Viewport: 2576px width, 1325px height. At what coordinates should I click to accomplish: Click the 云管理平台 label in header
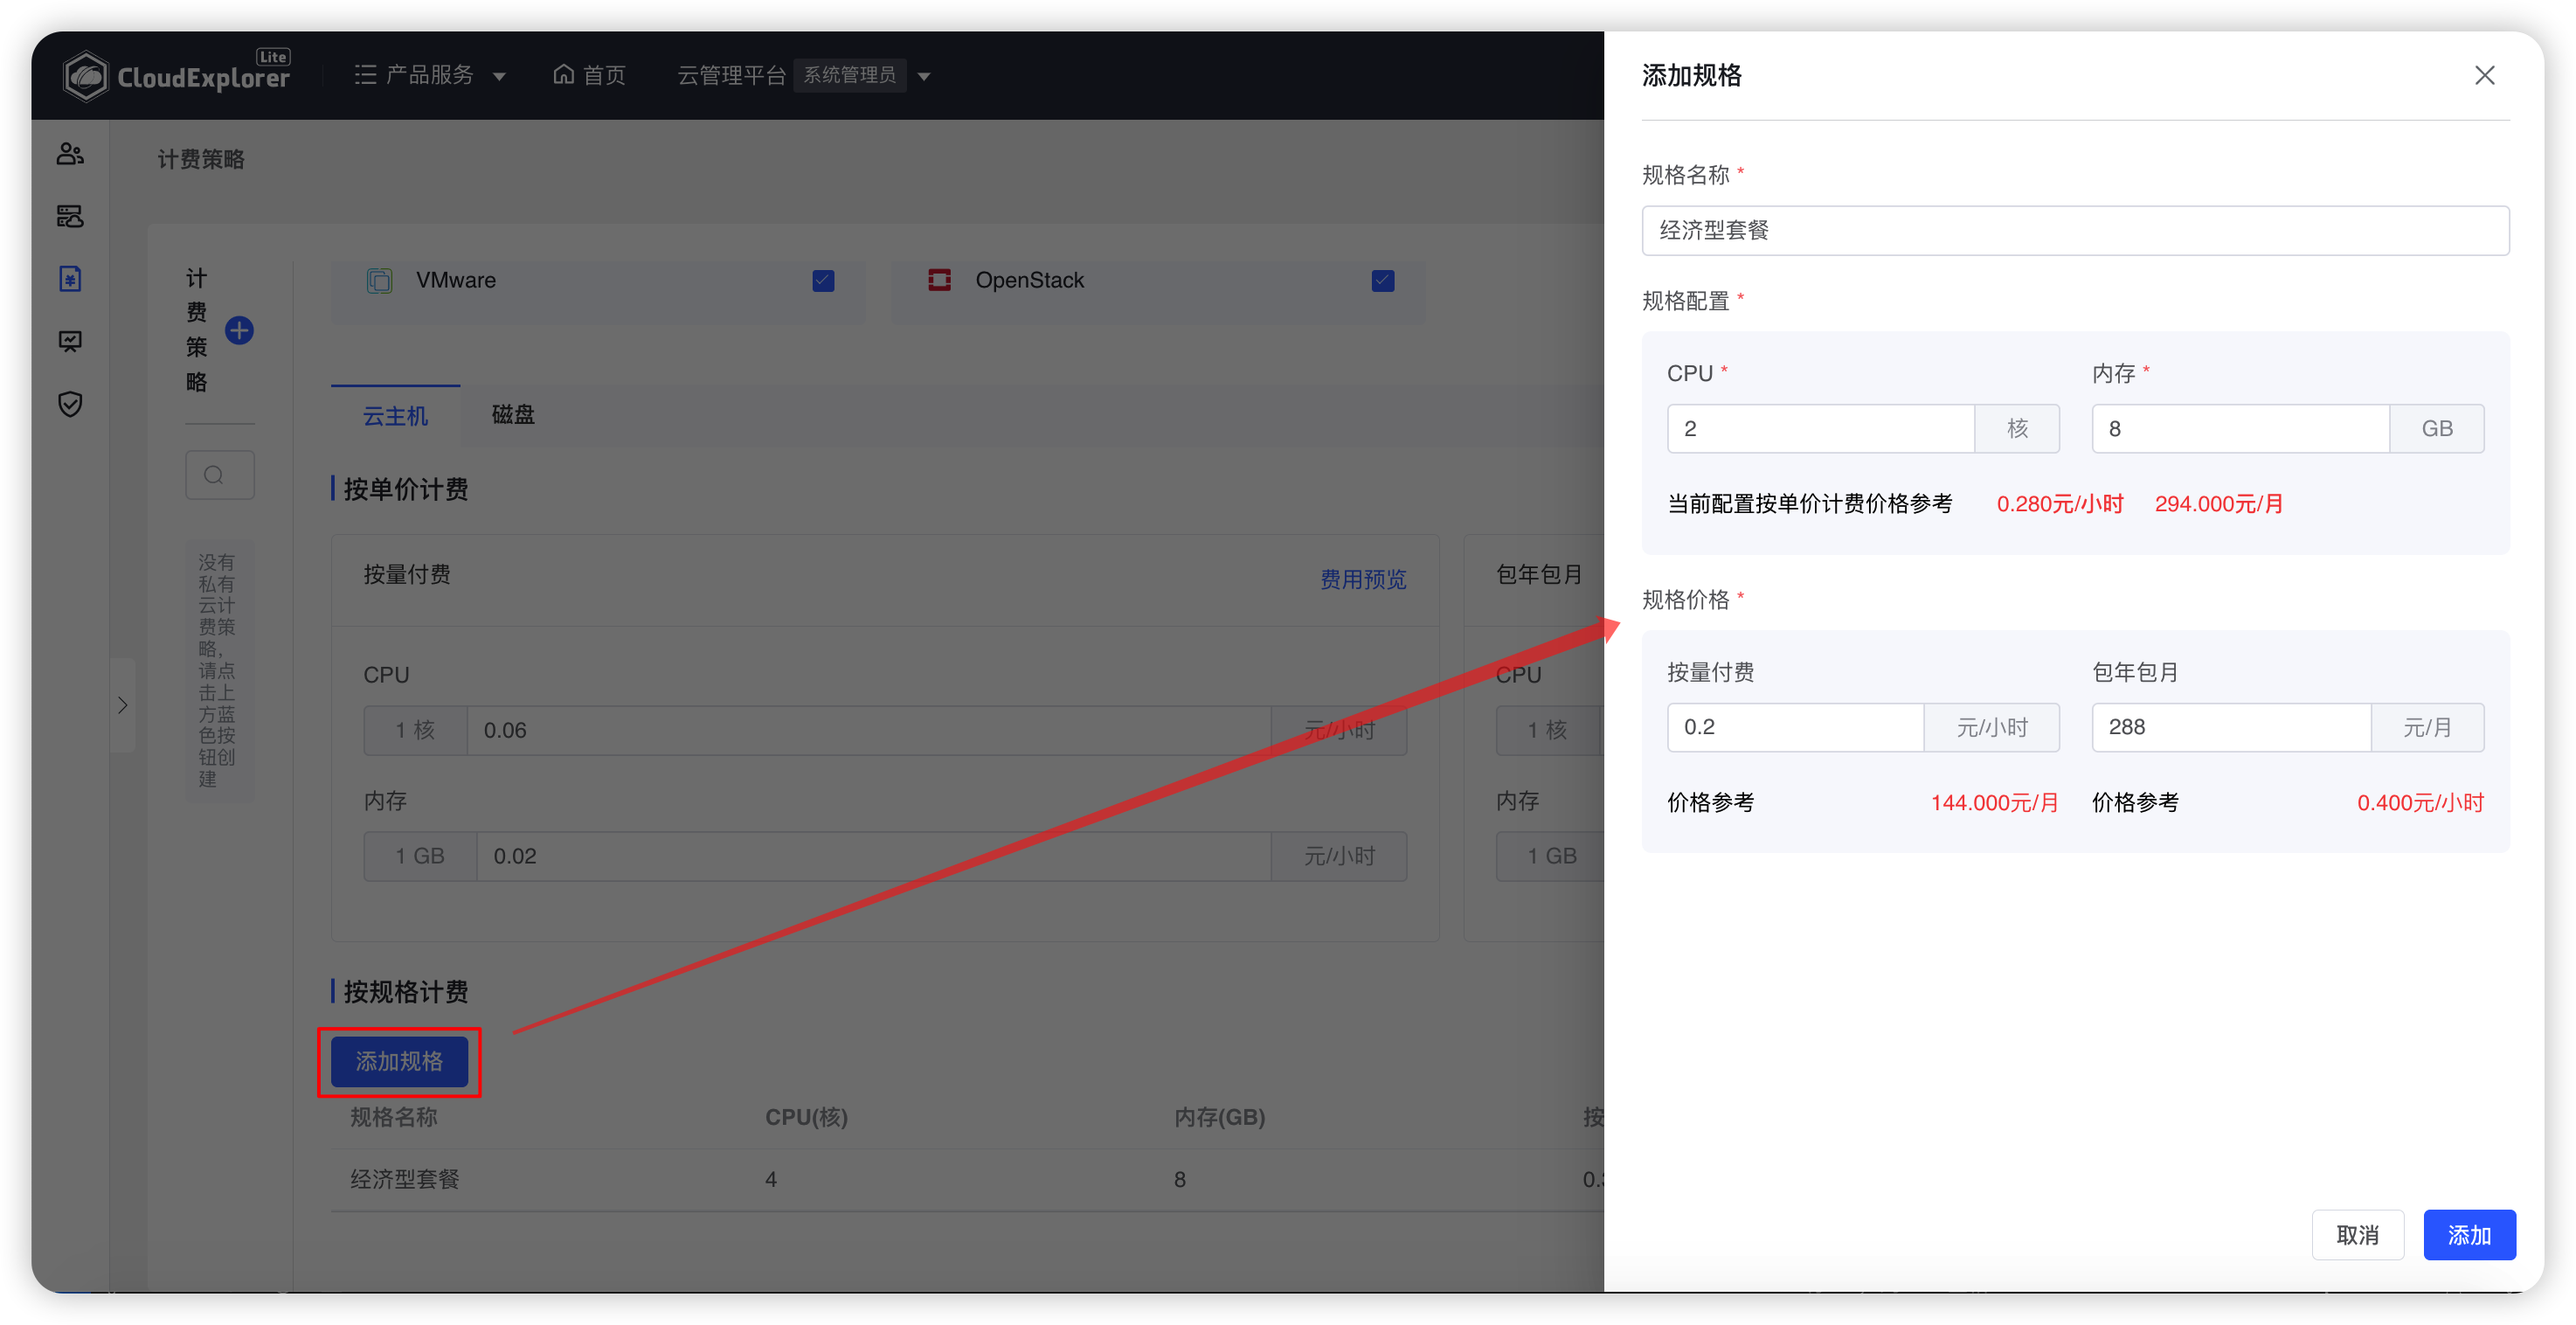tap(732, 75)
